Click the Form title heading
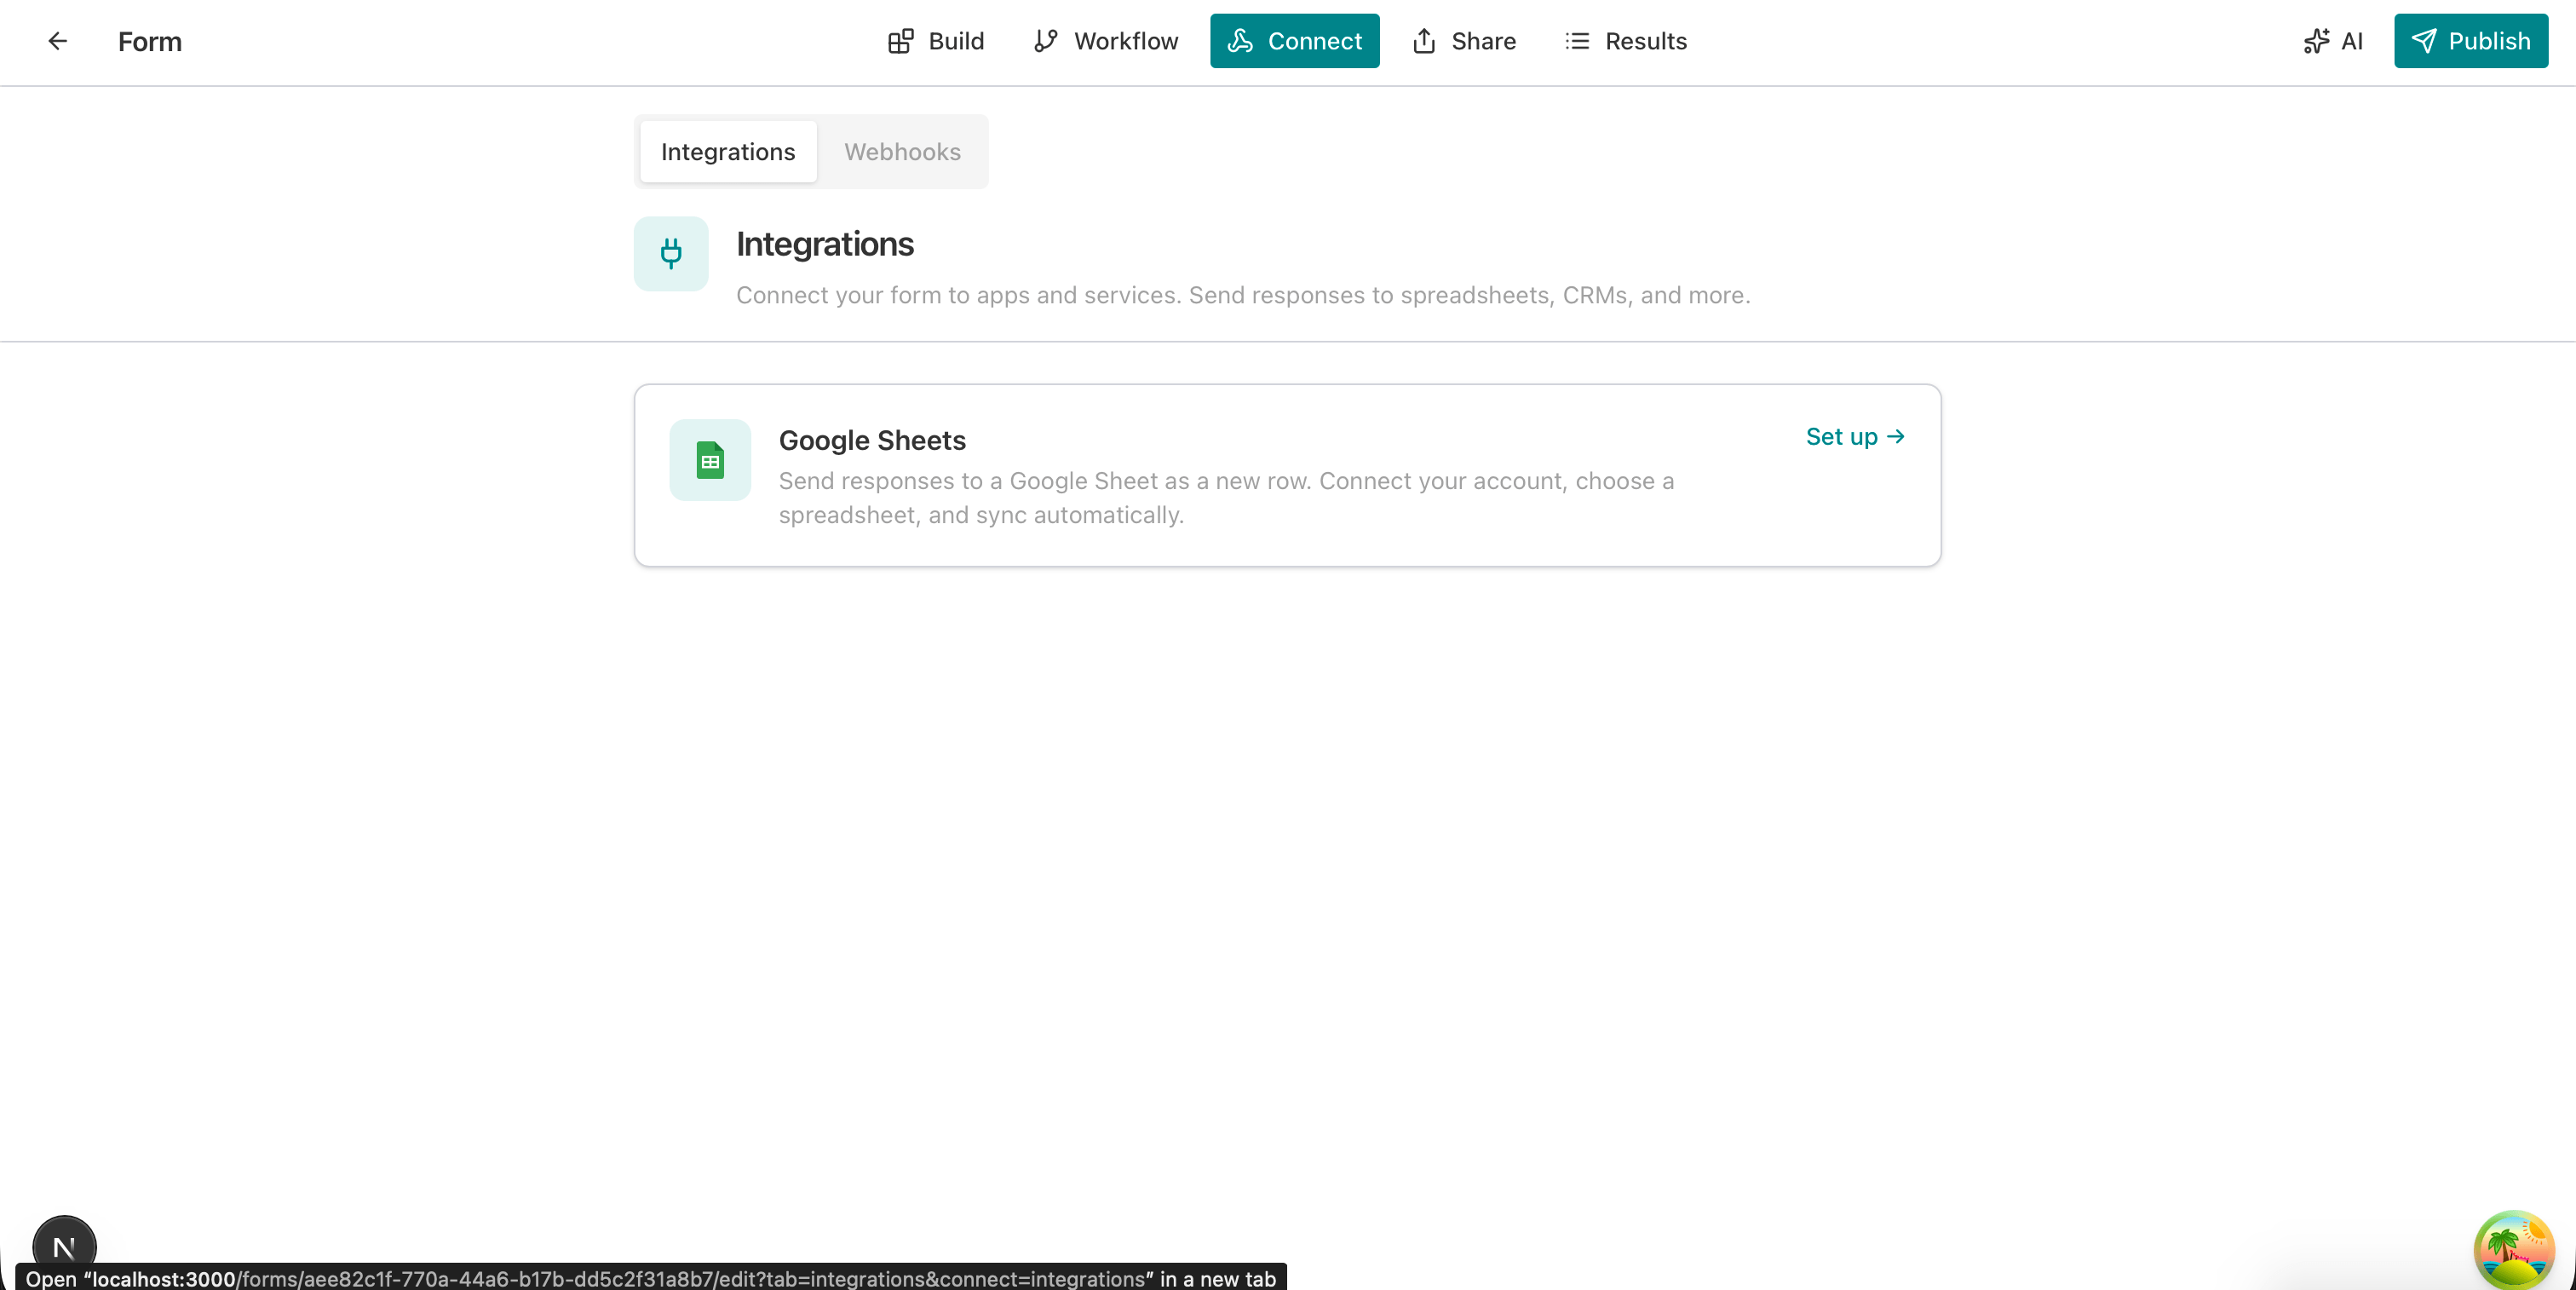The width and height of the screenshot is (2576, 1290). pyautogui.click(x=150, y=41)
